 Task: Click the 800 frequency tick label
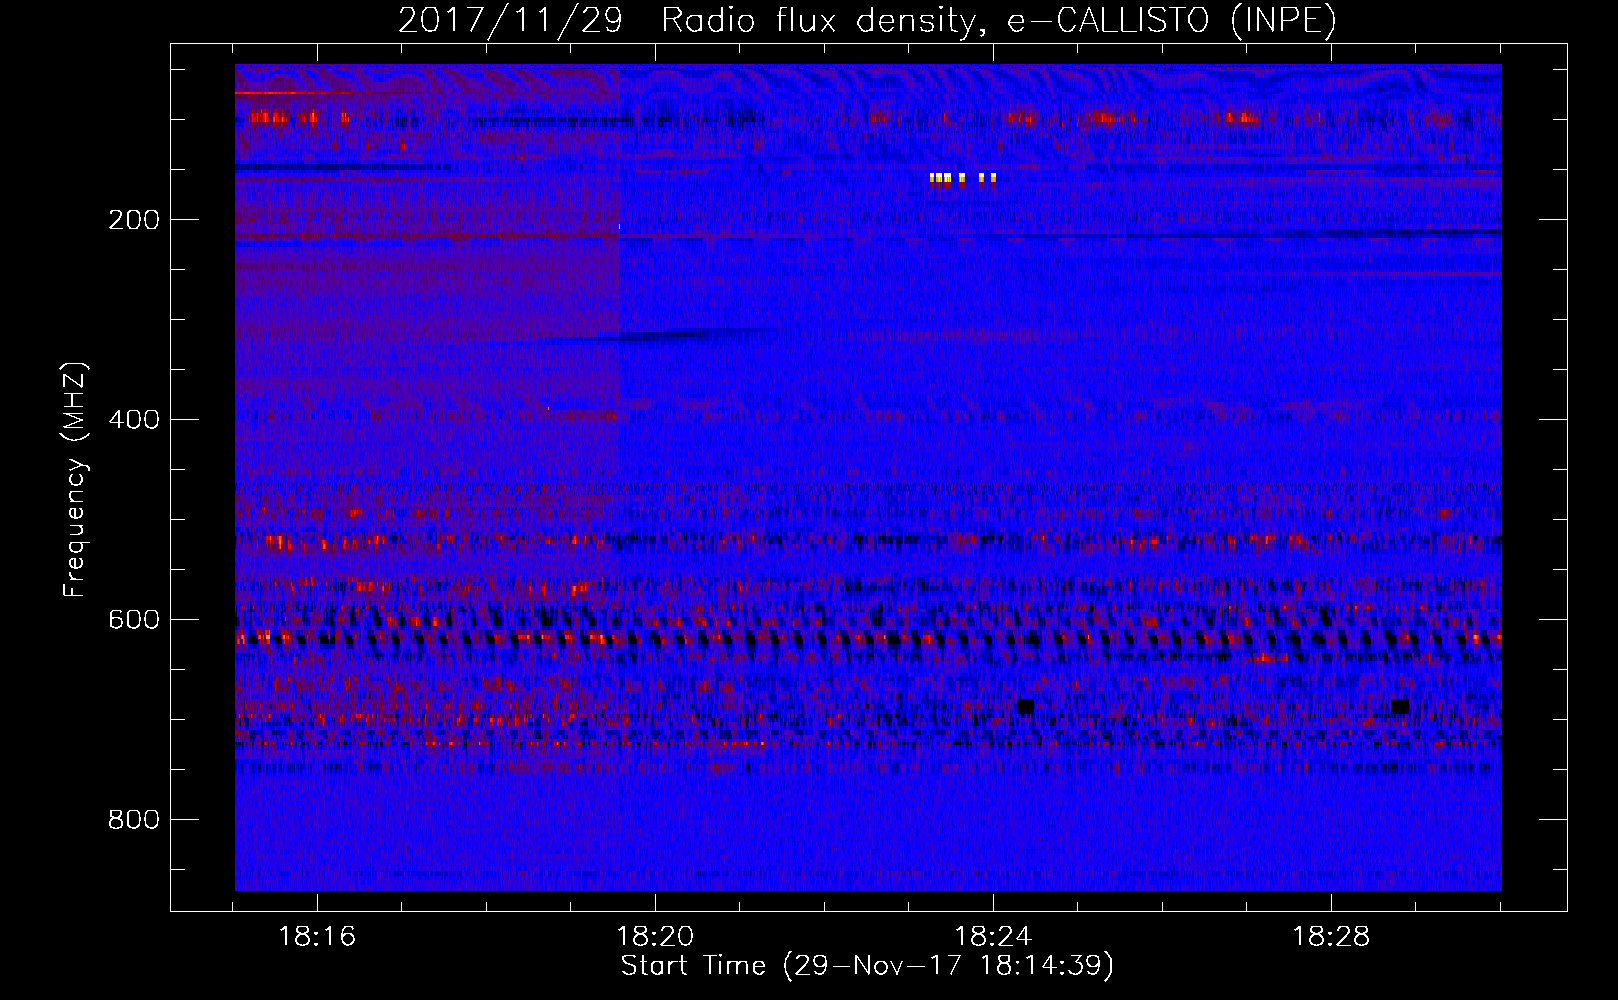click(x=134, y=820)
